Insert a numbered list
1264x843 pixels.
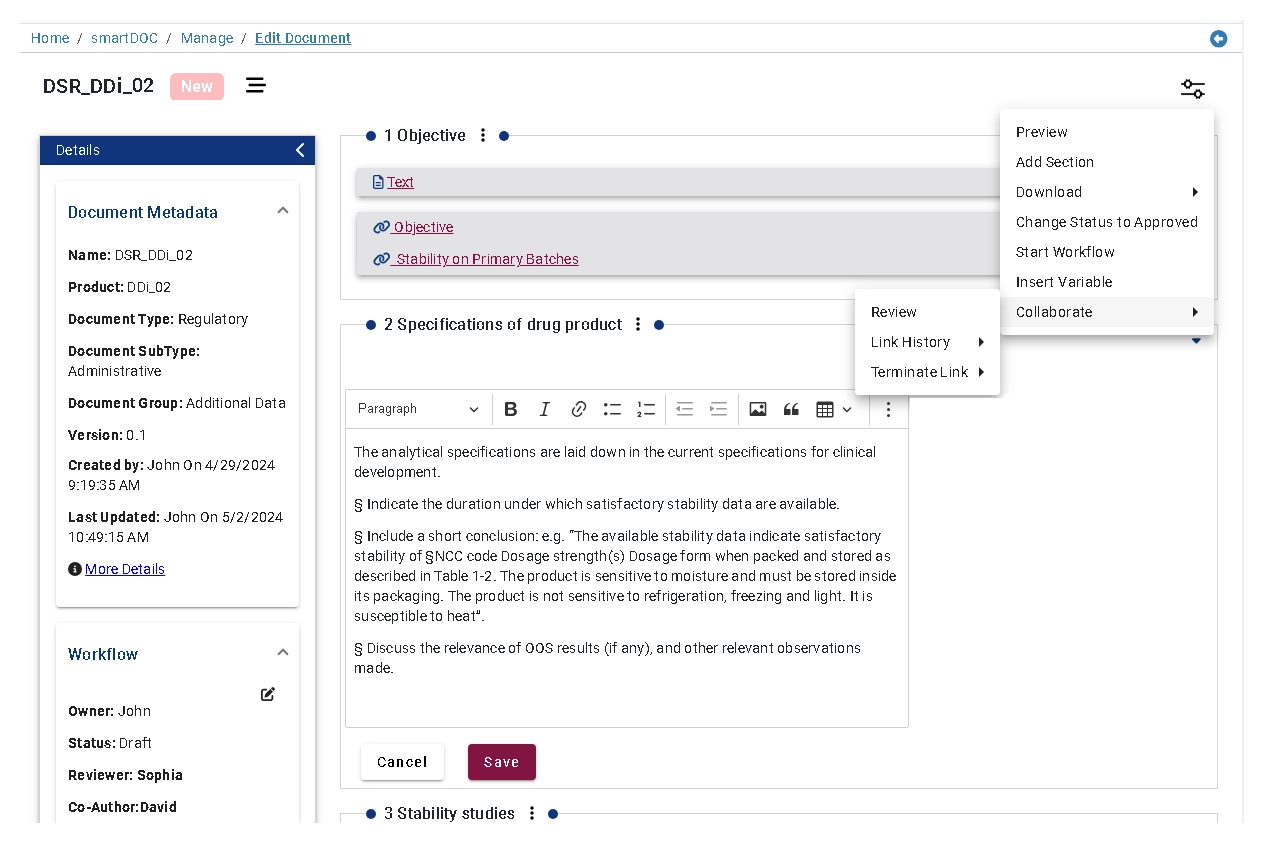point(646,409)
